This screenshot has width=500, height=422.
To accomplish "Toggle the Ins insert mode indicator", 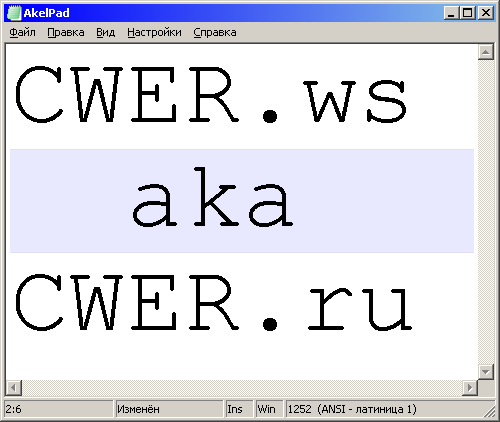I will [x=239, y=409].
